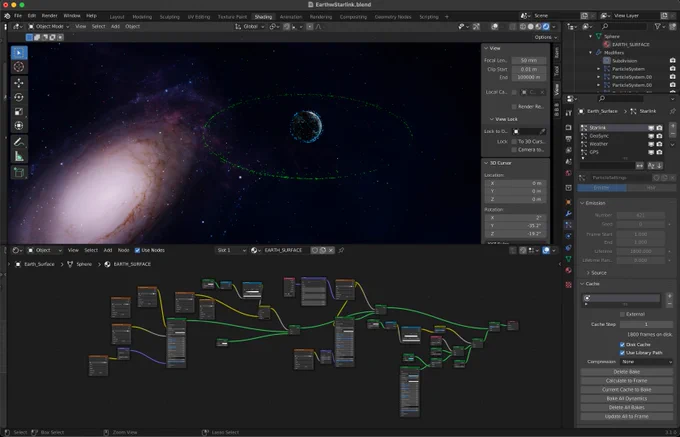The height and width of the screenshot is (437, 680).
Task: Enable the External cache checkbox
Action: pos(622,314)
